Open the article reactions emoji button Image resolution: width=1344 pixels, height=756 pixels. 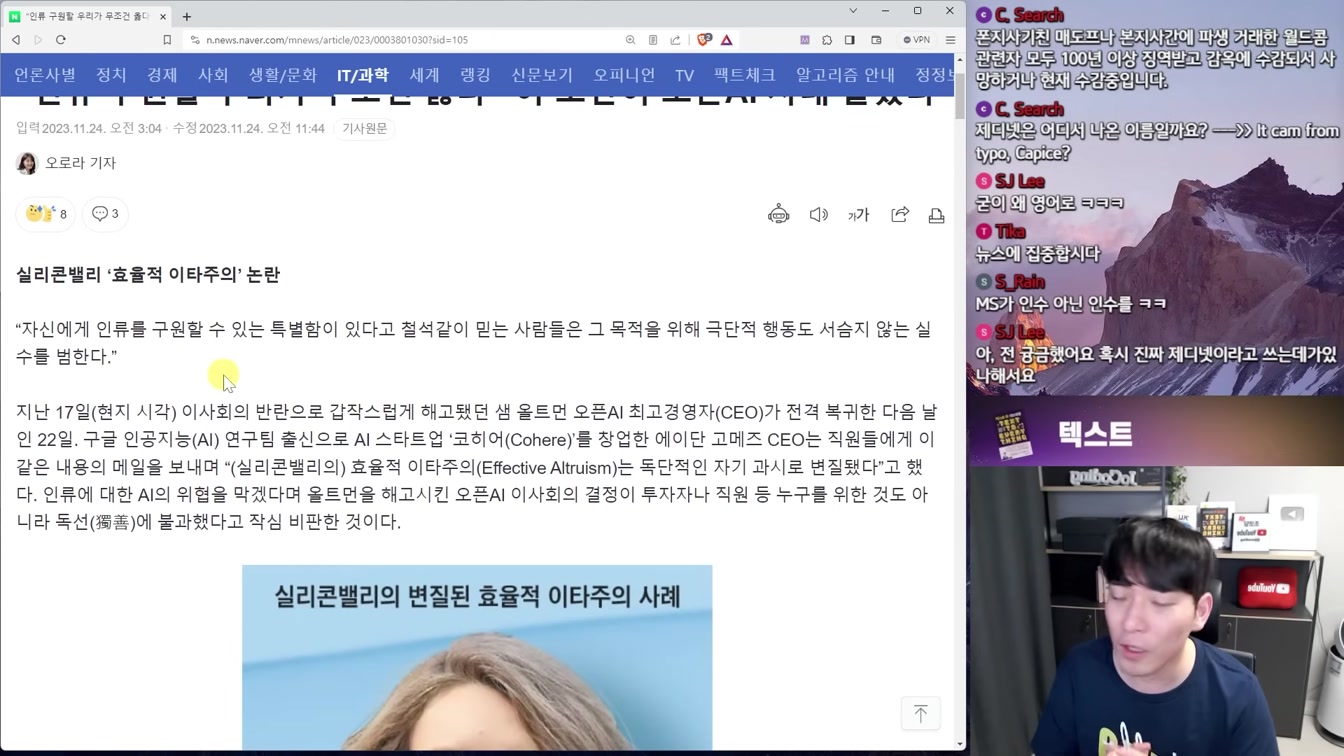point(46,214)
